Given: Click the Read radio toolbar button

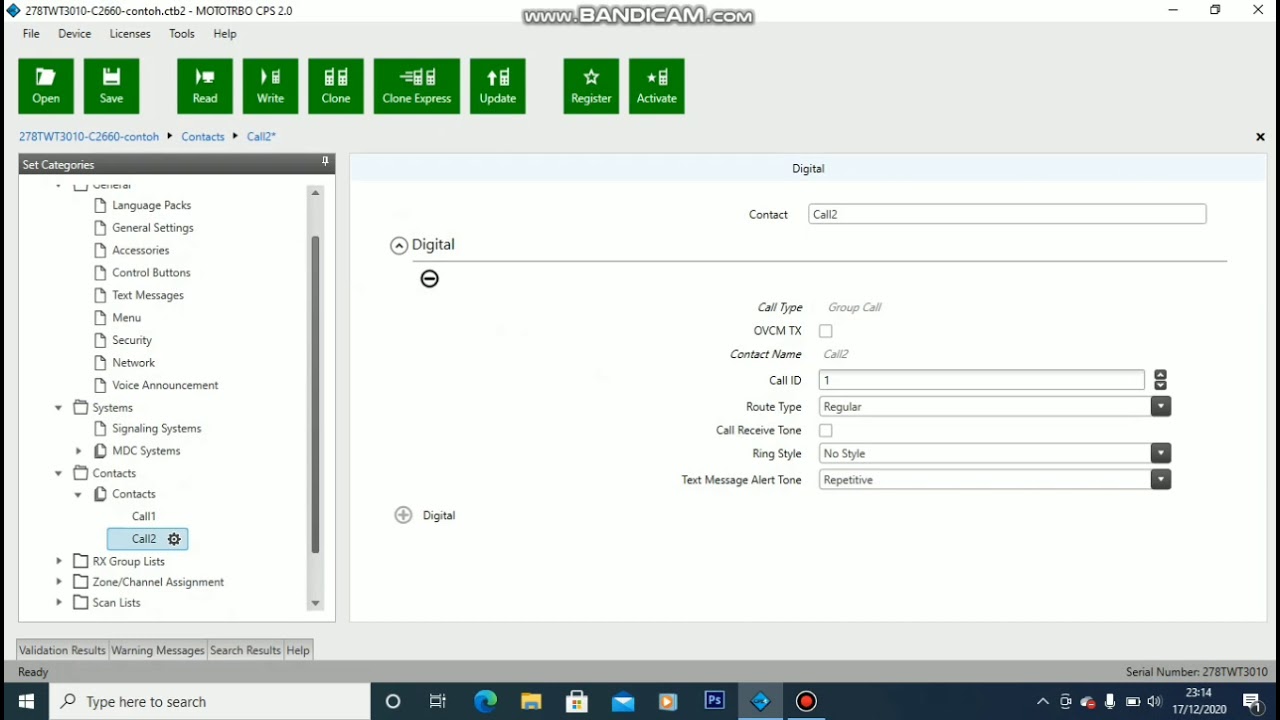Looking at the screenshot, I should coord(205,86).
